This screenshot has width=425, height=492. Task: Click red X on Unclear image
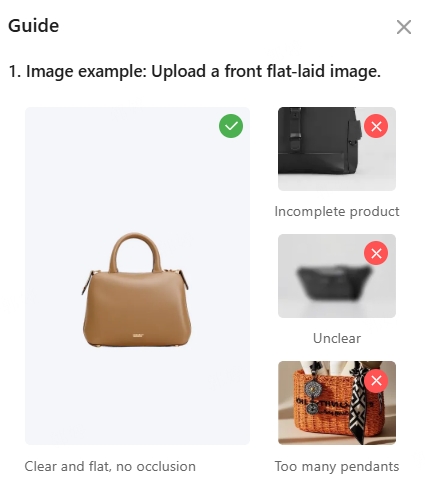click(376, 253)
